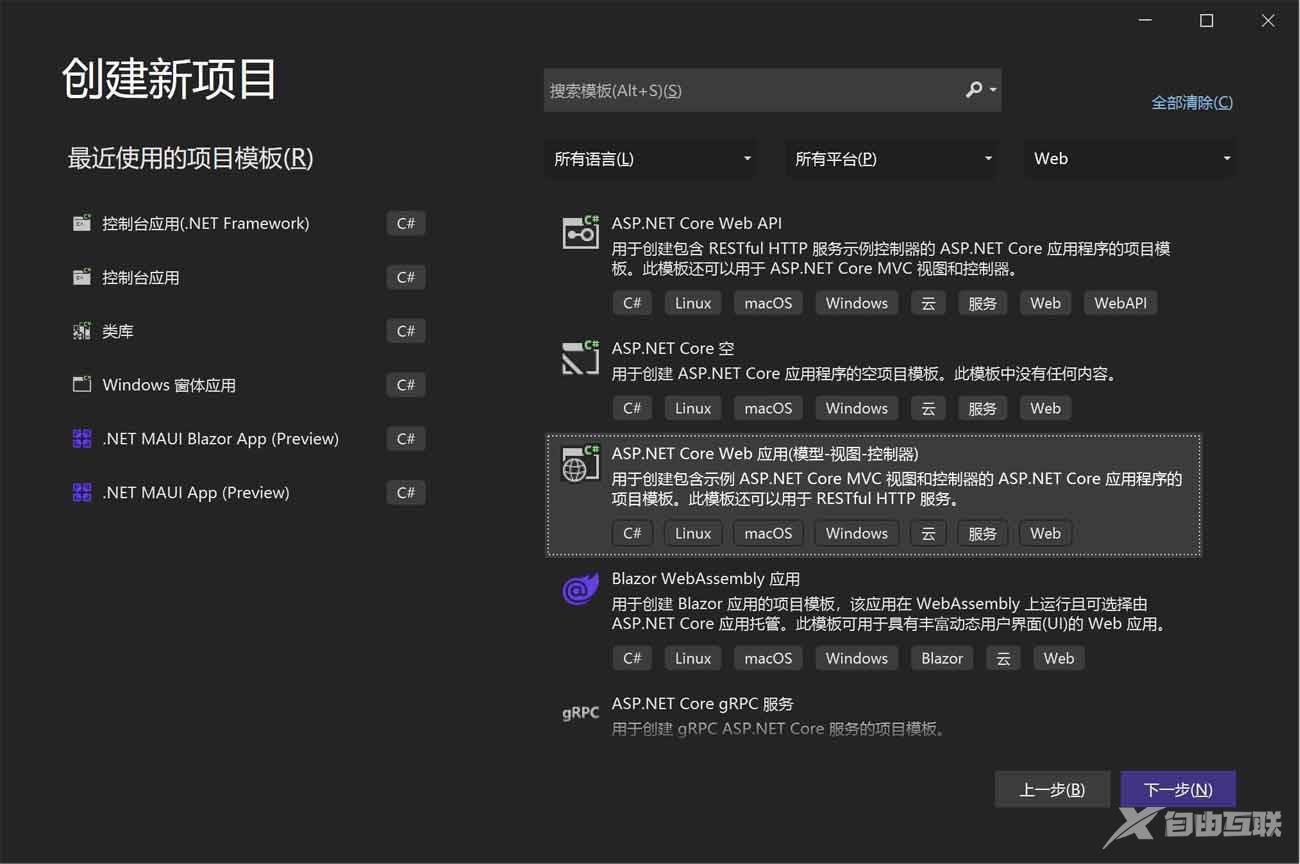Click the macOS tag under ASP.NET Core 空
This screenshot has width=1300, height=864.
coord(768,408)
